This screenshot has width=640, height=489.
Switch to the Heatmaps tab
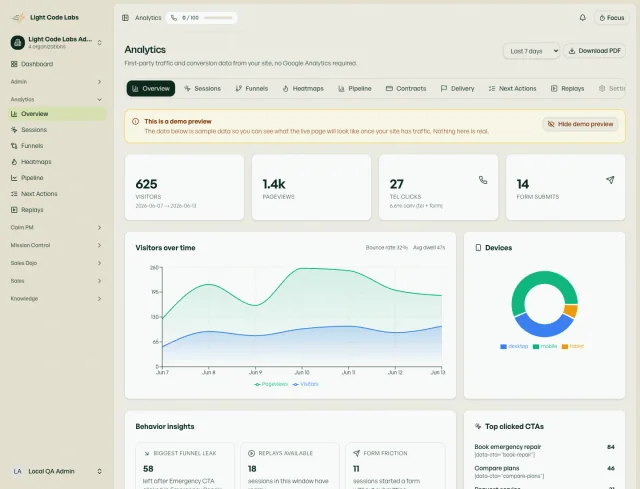[x=303, y=89]
